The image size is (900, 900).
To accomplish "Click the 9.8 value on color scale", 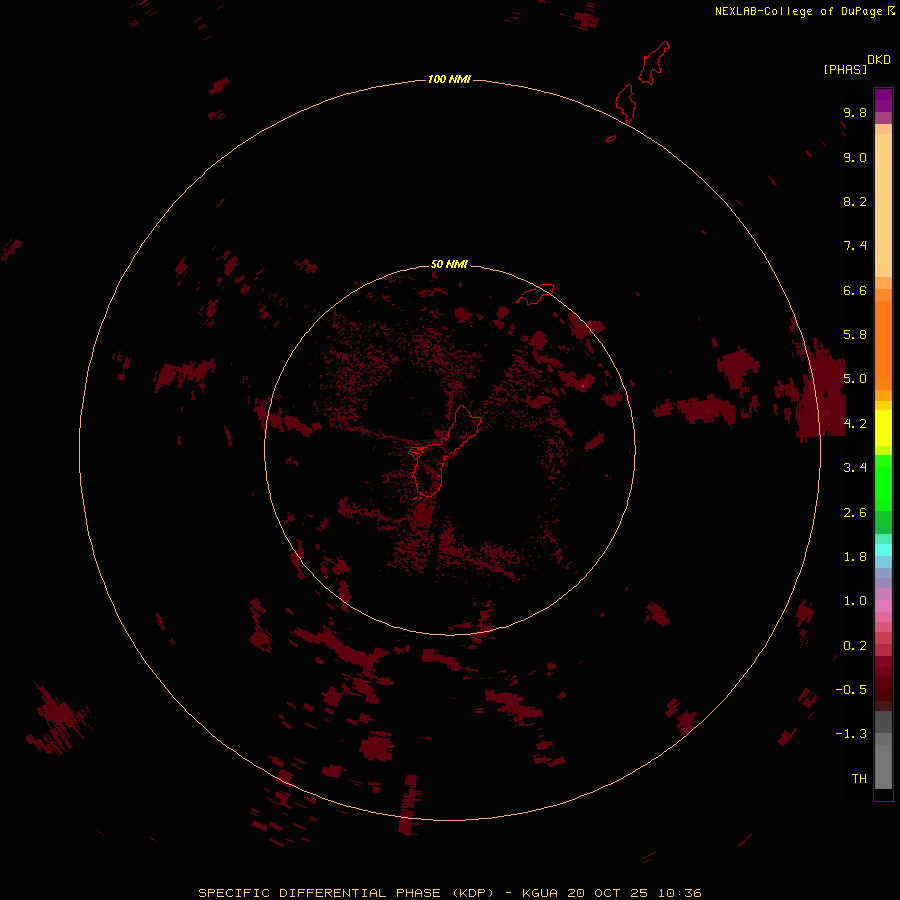I will tap(855, 112).
